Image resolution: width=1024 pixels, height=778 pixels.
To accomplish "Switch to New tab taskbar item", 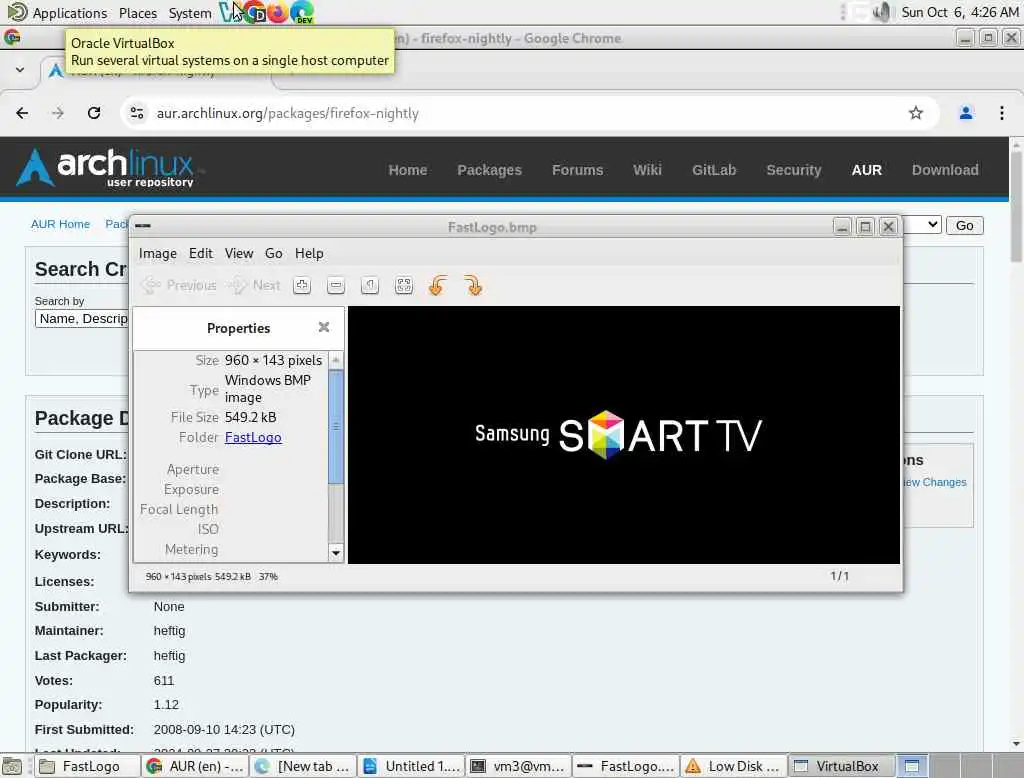I will point(304,766).
